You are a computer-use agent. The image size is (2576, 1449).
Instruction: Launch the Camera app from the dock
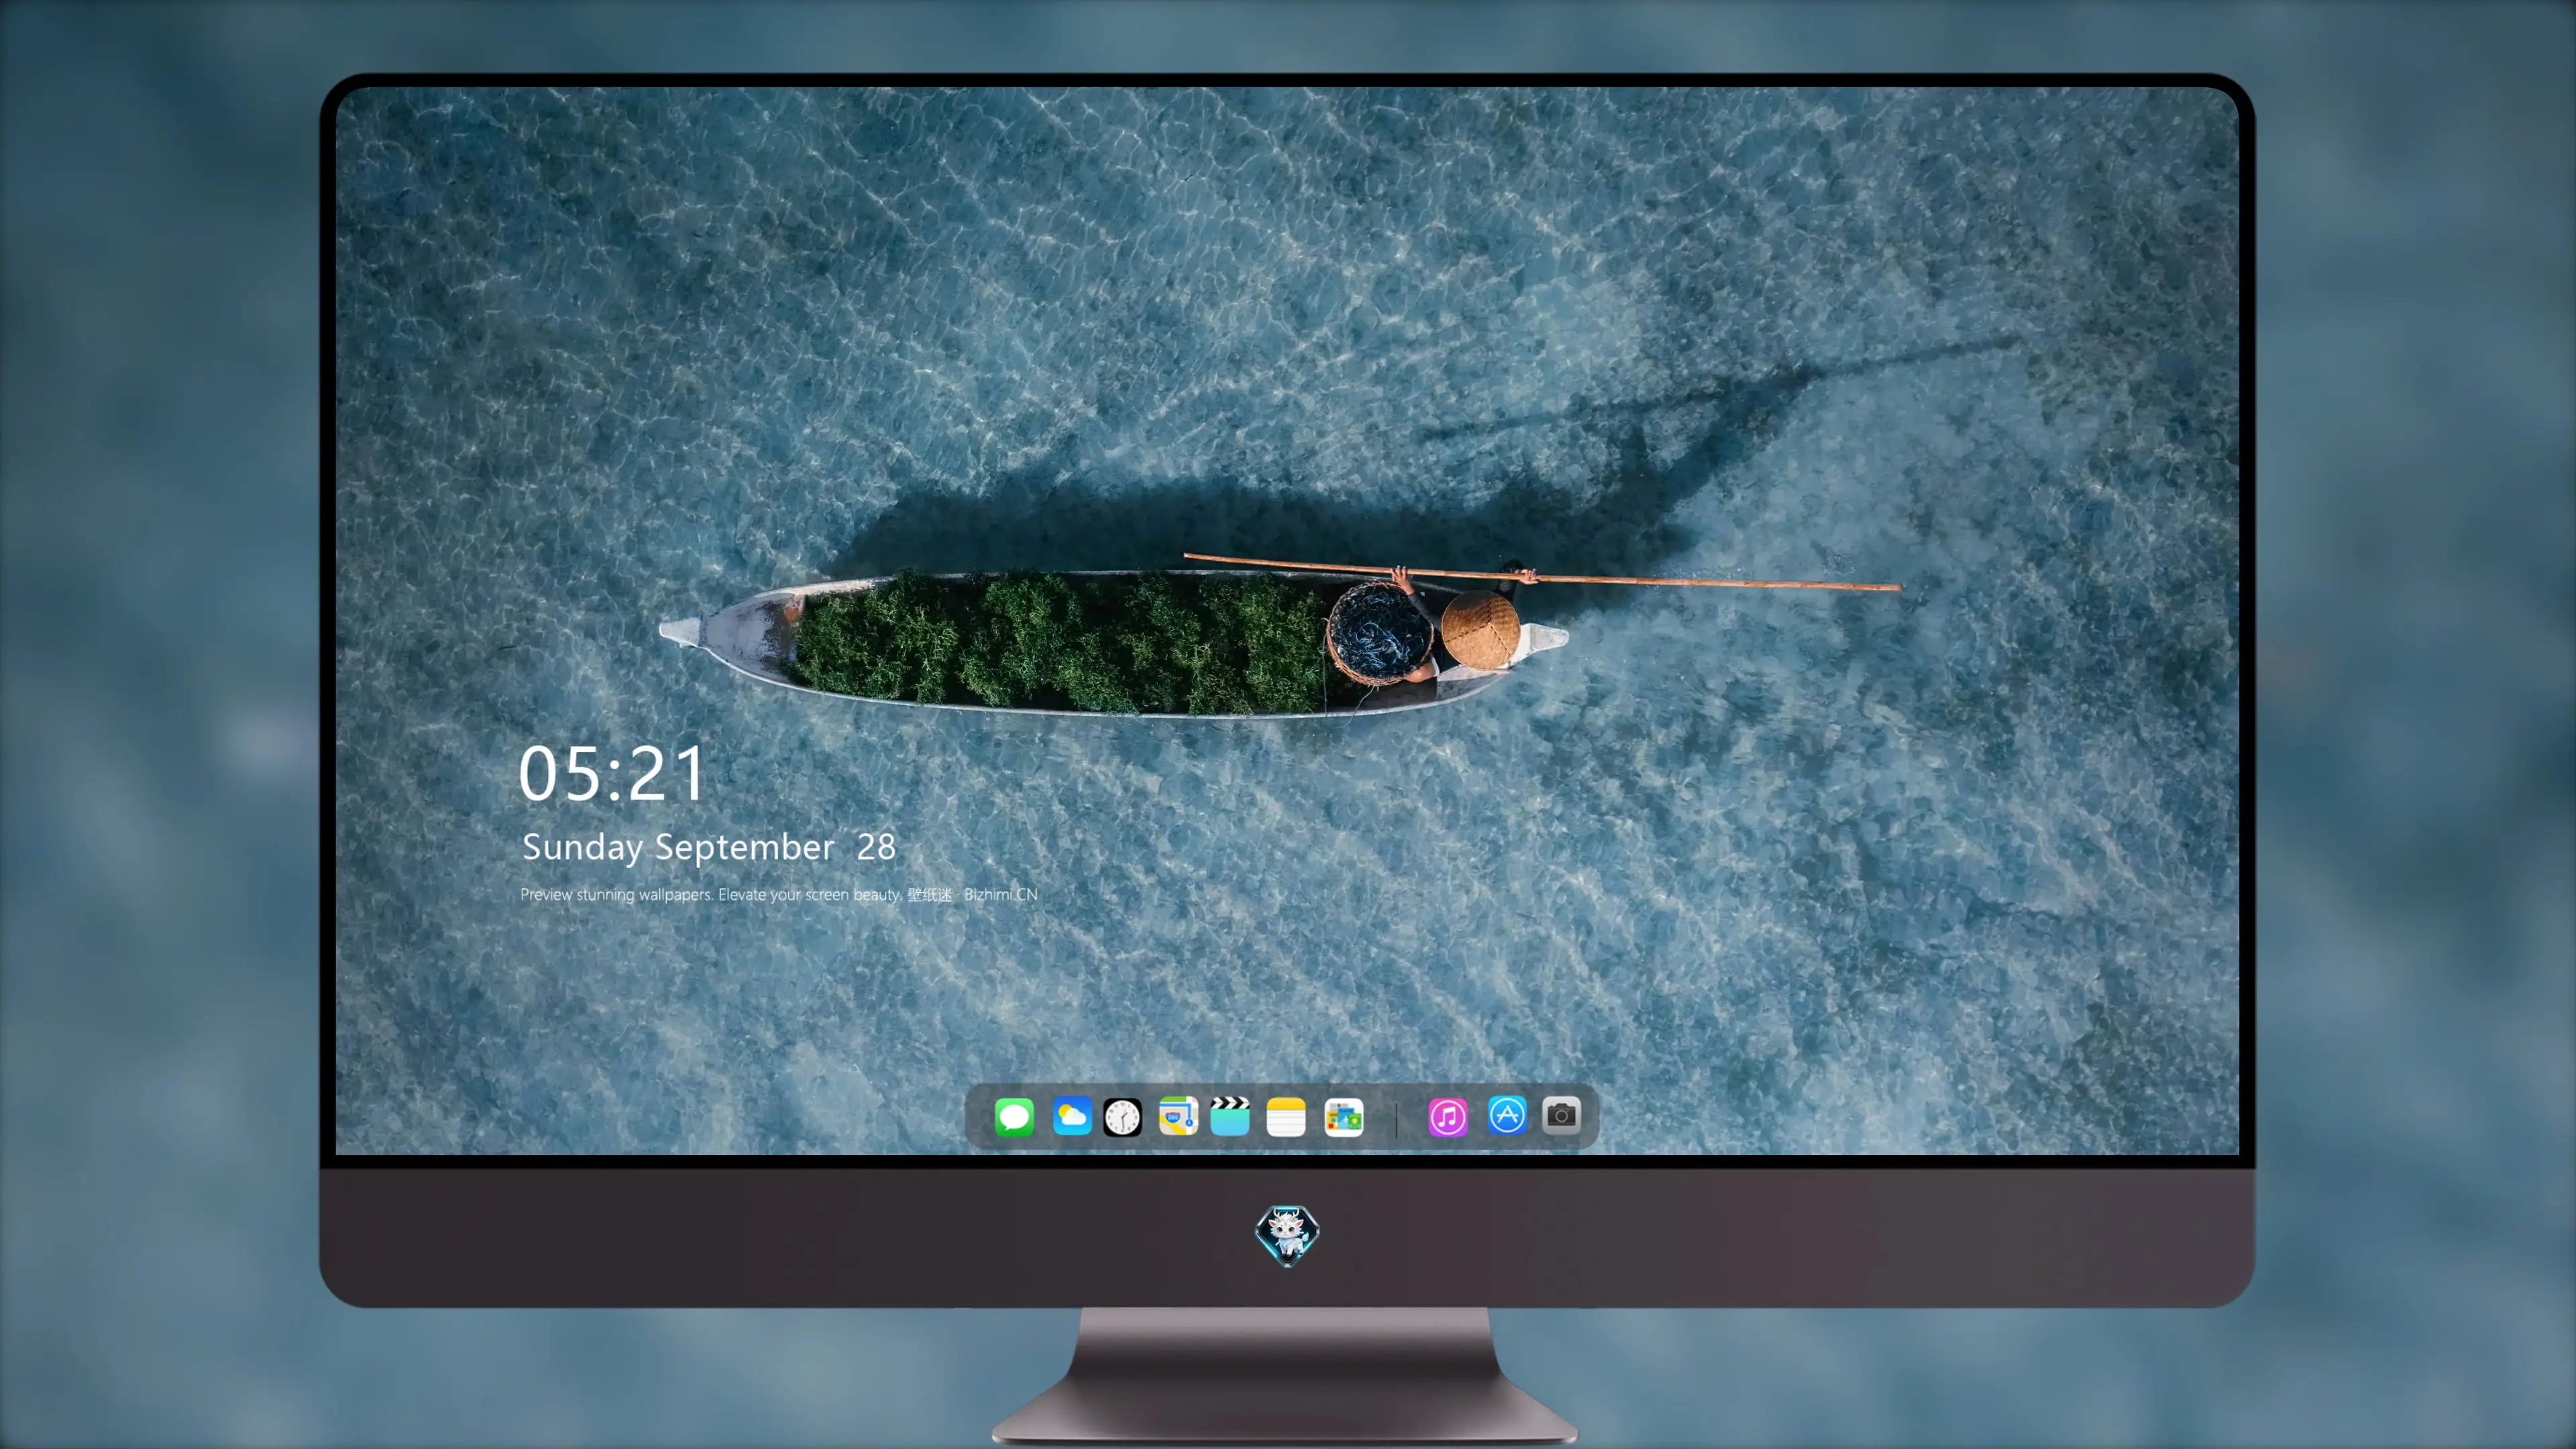pyautogui.click(x=1561, y=1115)
